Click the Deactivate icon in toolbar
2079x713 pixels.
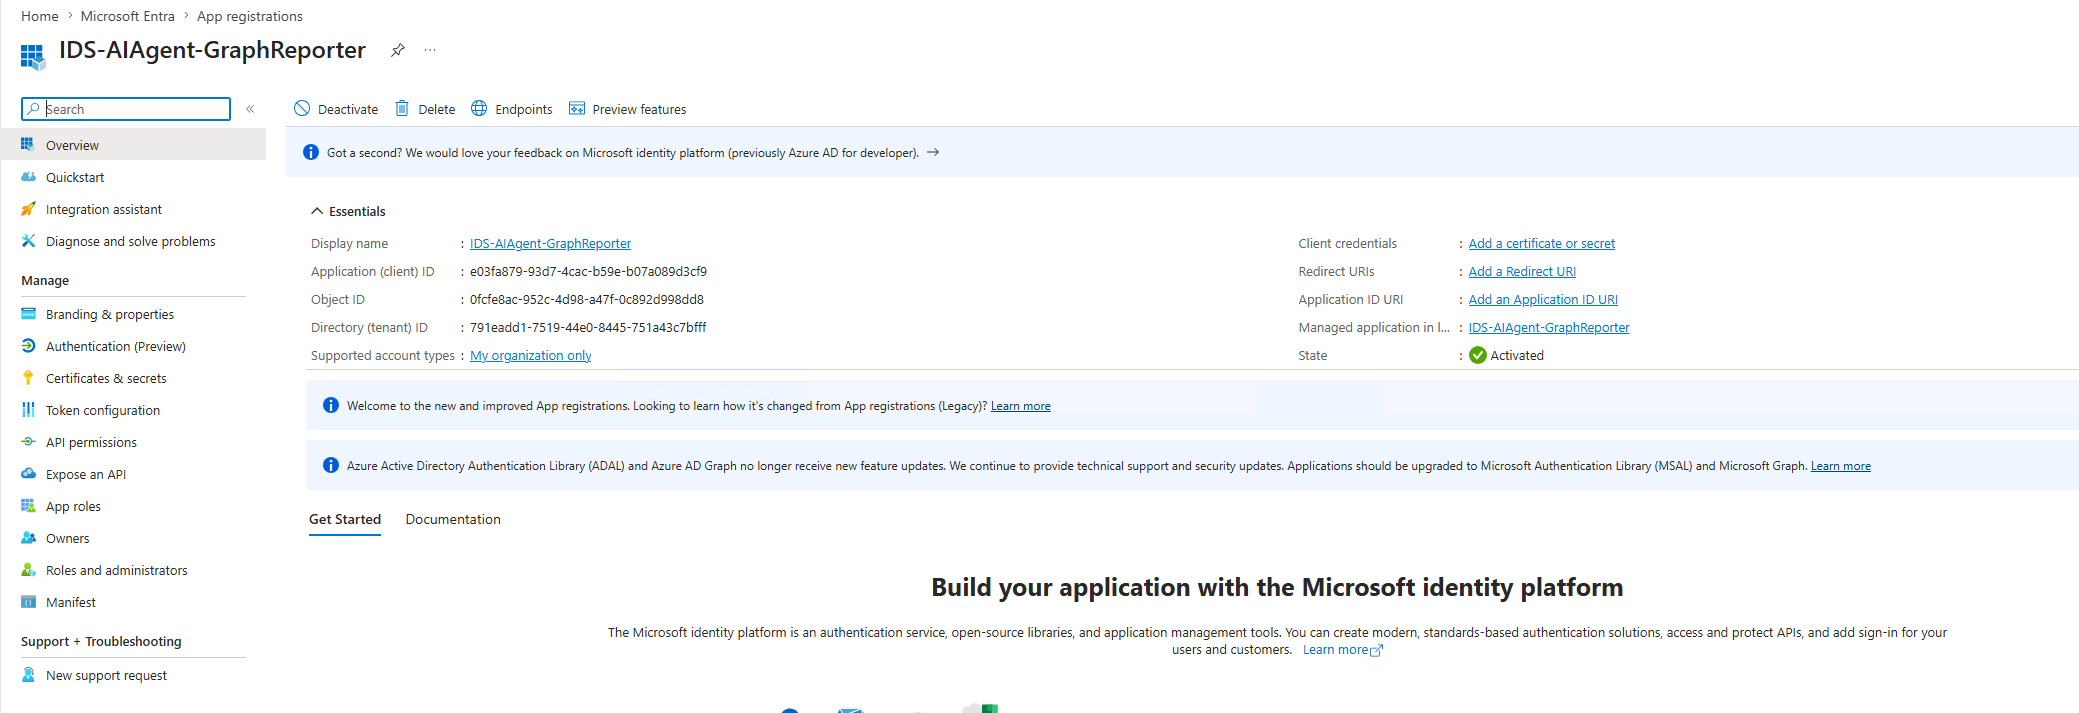tap(302, 108)
